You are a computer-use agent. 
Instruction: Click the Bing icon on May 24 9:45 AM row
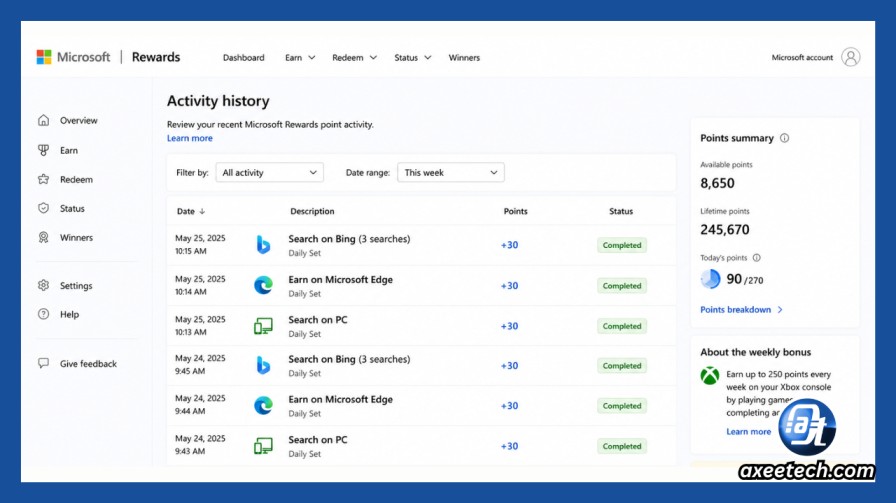tap(263, 365)
